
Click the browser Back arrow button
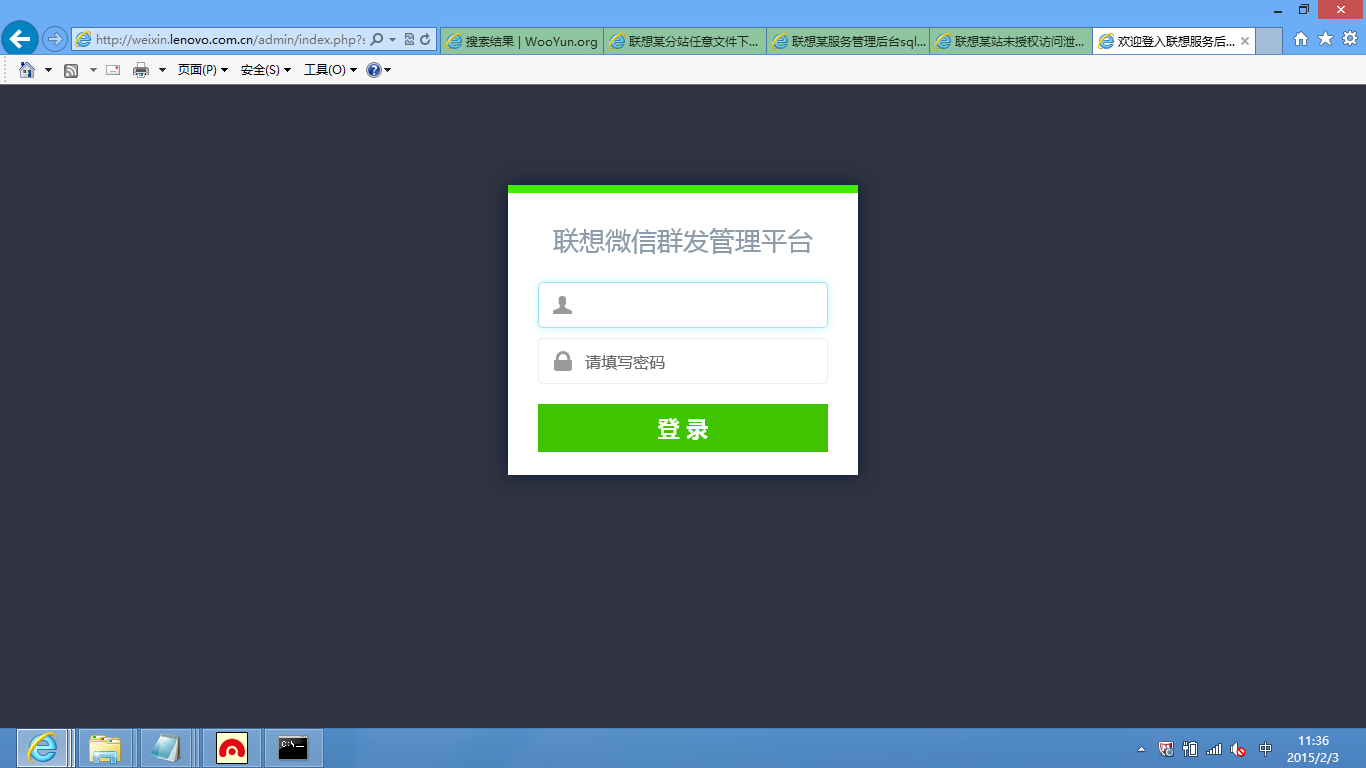(x=20, y=39)
